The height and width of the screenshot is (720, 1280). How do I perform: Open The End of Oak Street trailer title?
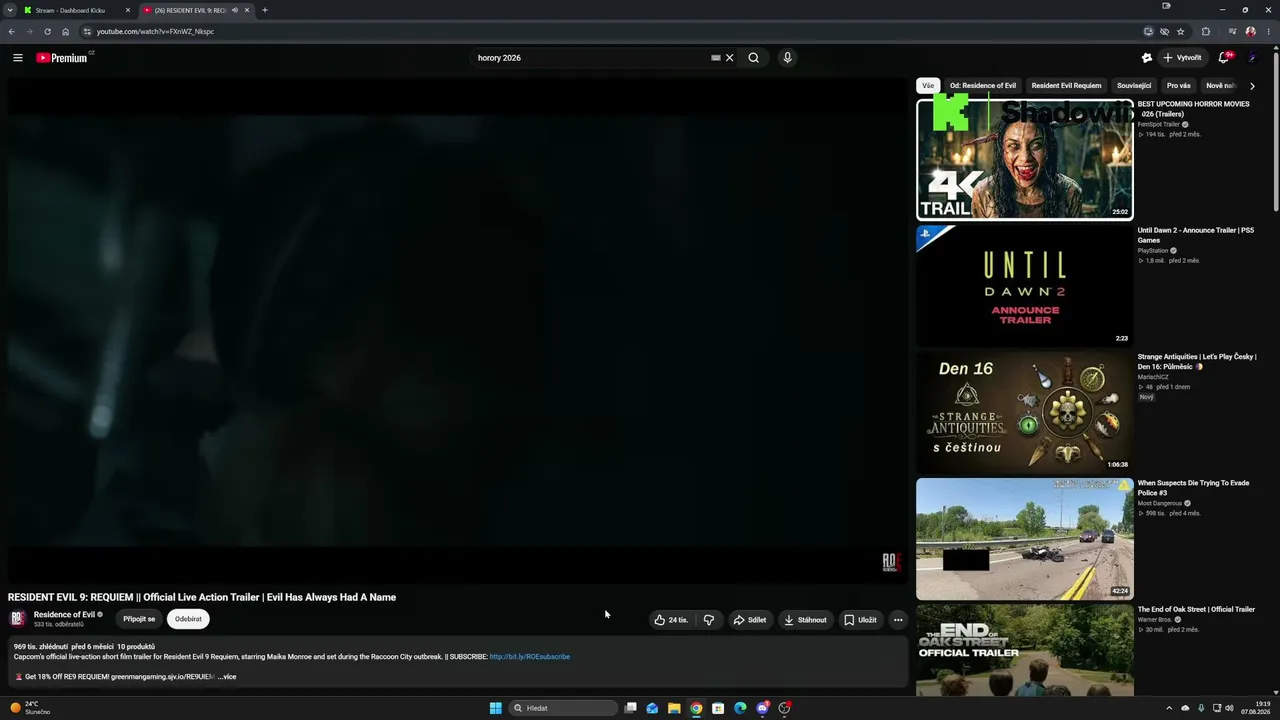click(1196, 609)
